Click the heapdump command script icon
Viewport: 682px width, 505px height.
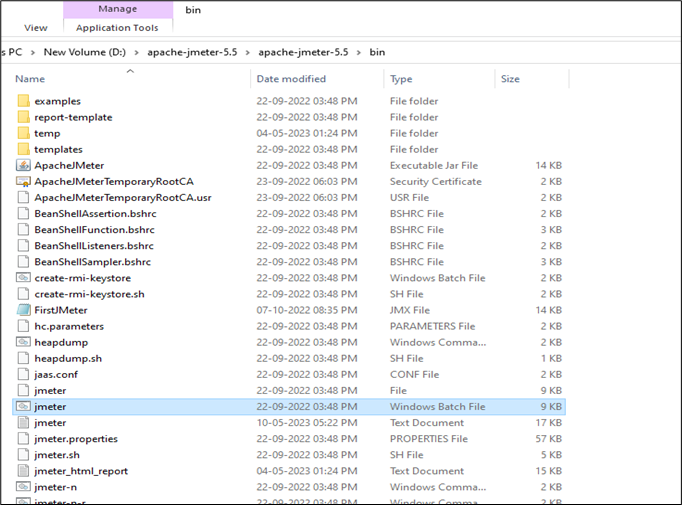point(23,342)
